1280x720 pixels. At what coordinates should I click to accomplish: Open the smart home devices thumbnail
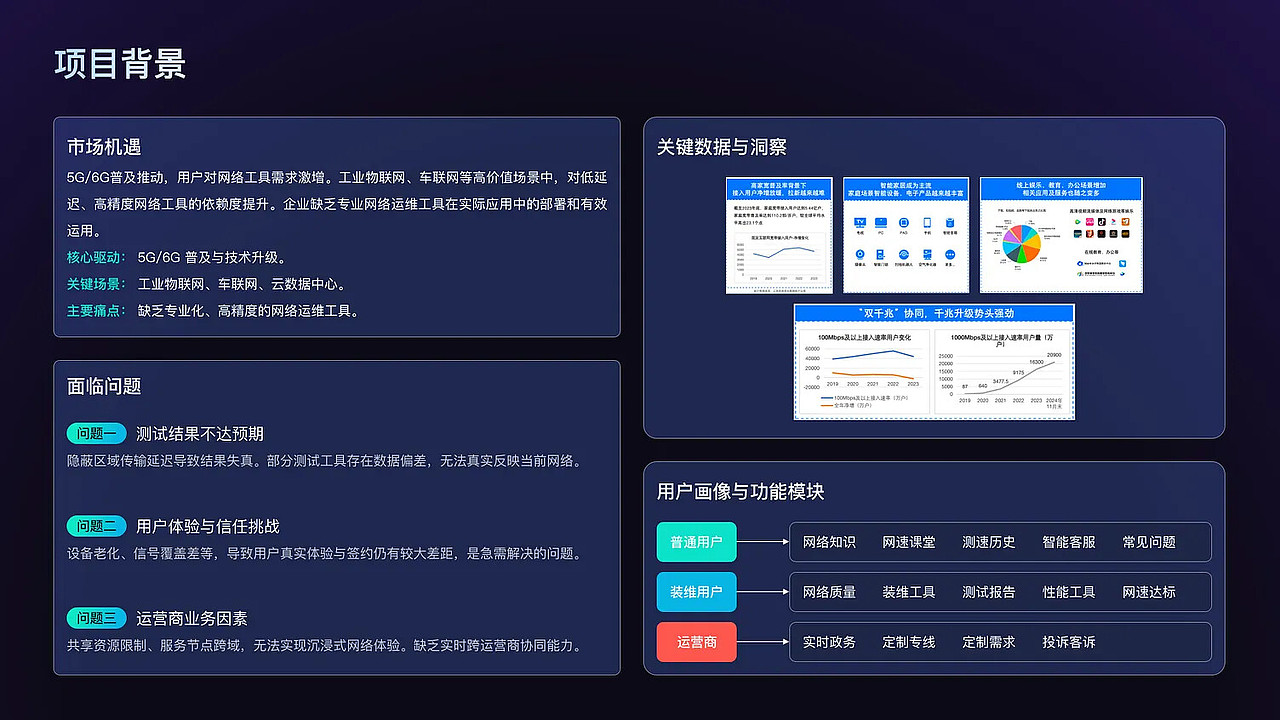click(x=907, y=235)
